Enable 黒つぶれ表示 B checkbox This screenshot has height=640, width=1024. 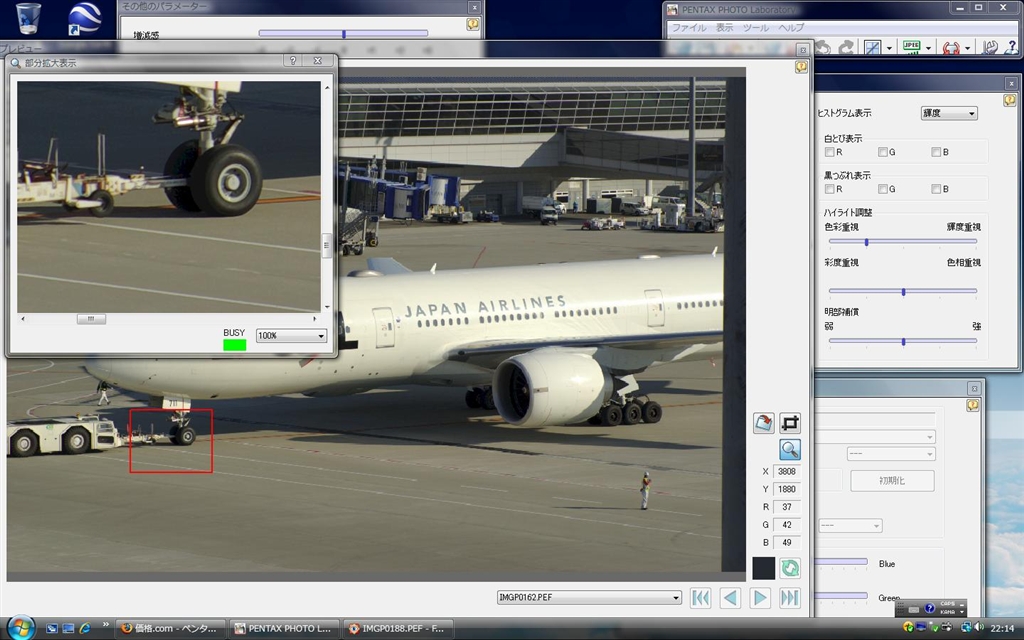936,189
